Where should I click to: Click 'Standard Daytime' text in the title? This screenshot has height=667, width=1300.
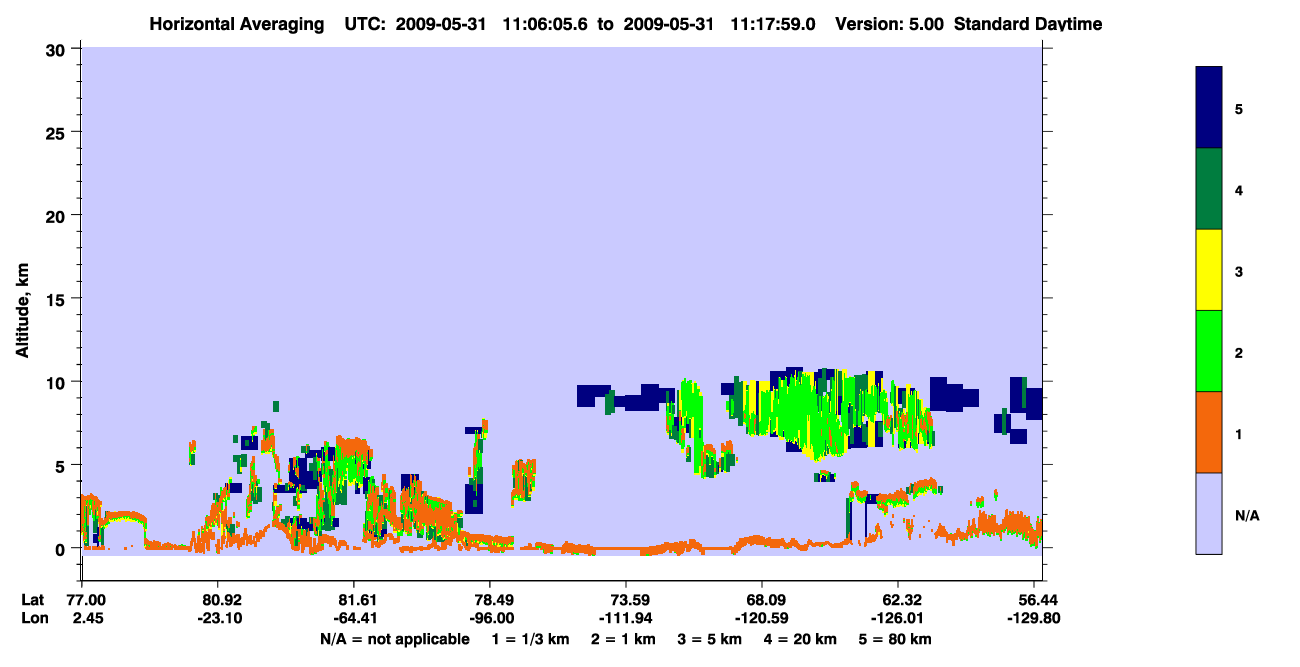pyautogui.click(x=1028, y=24)
